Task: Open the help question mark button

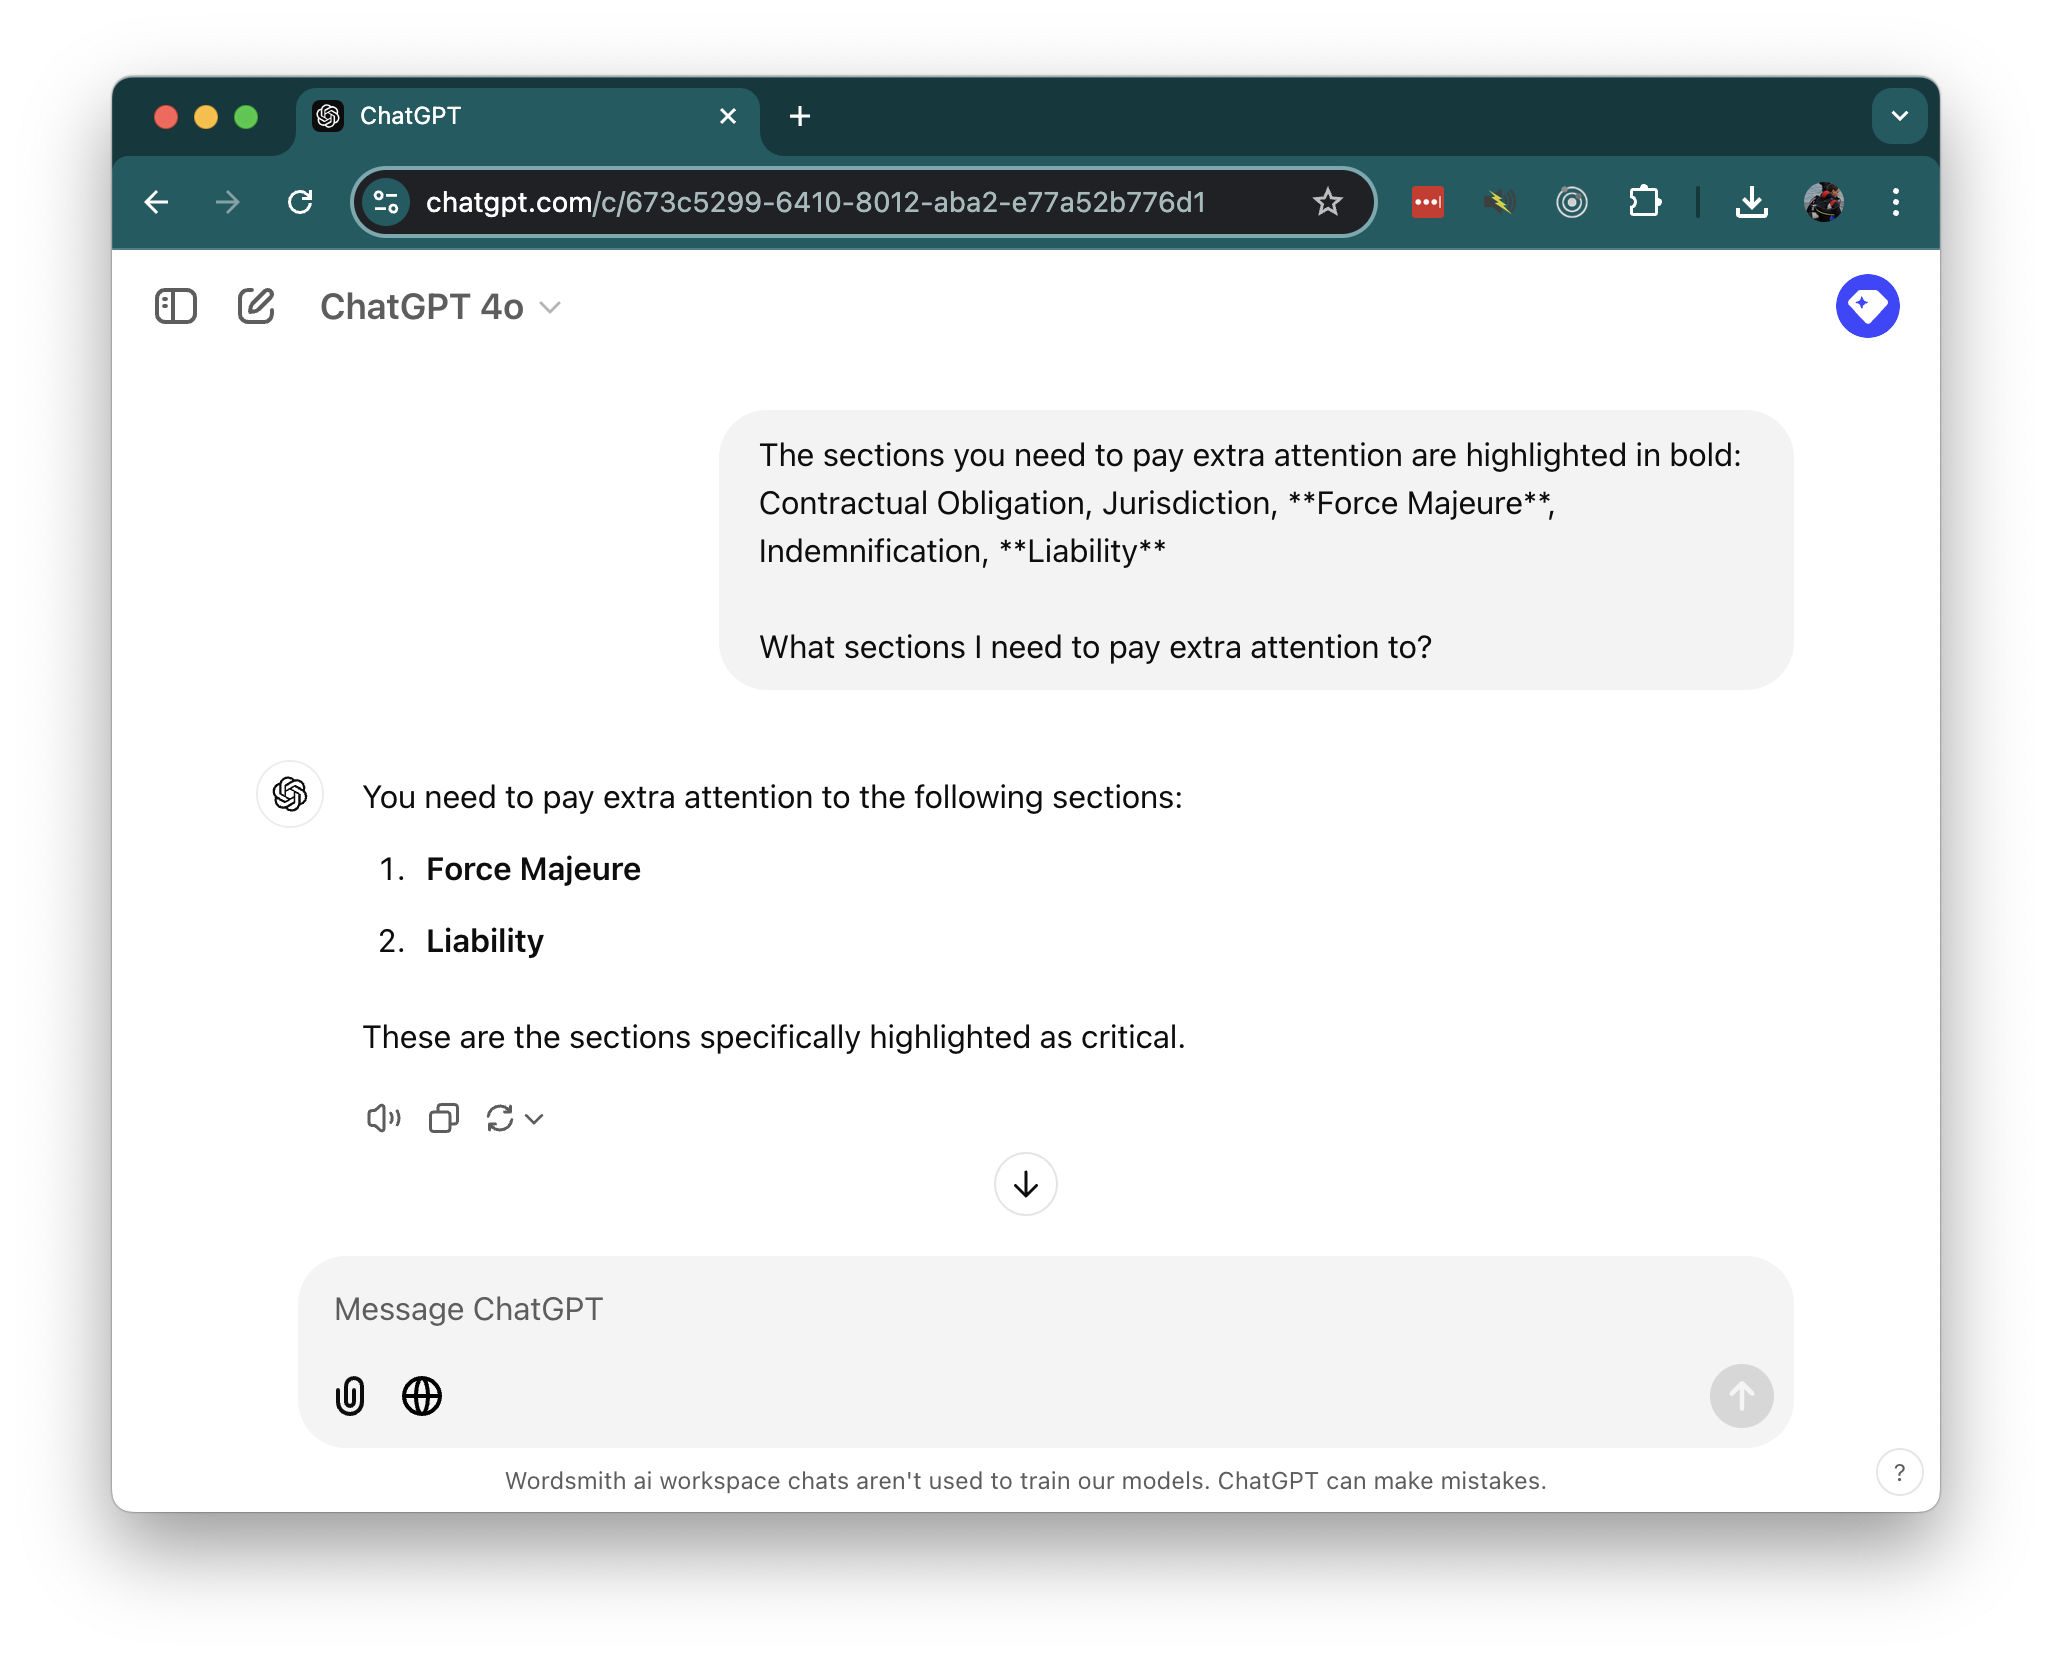Action: (1899, 1471)
